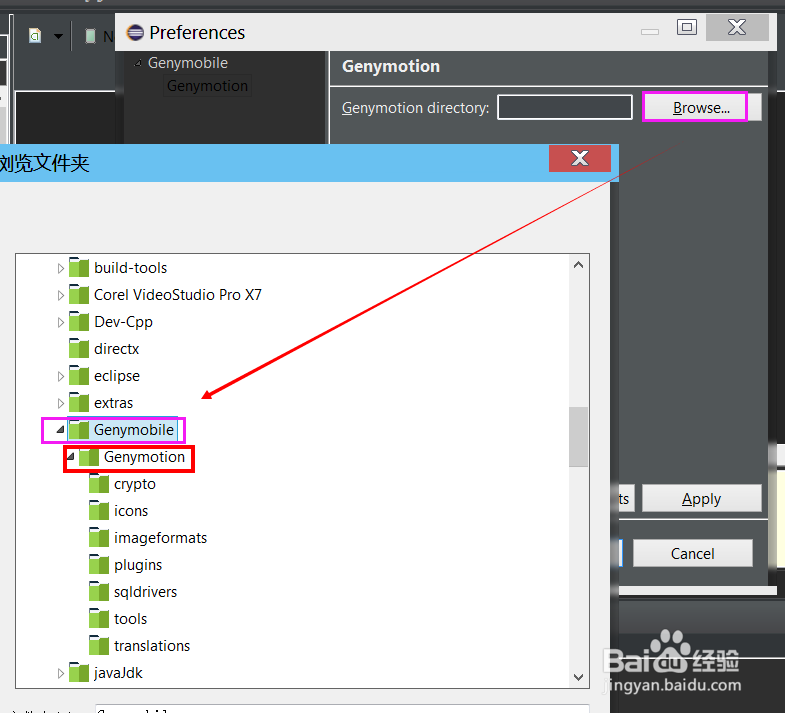Viewport: 785px width, 713px height.
Task: Select the Genymotion folder icon
Action: coord(89,456)
